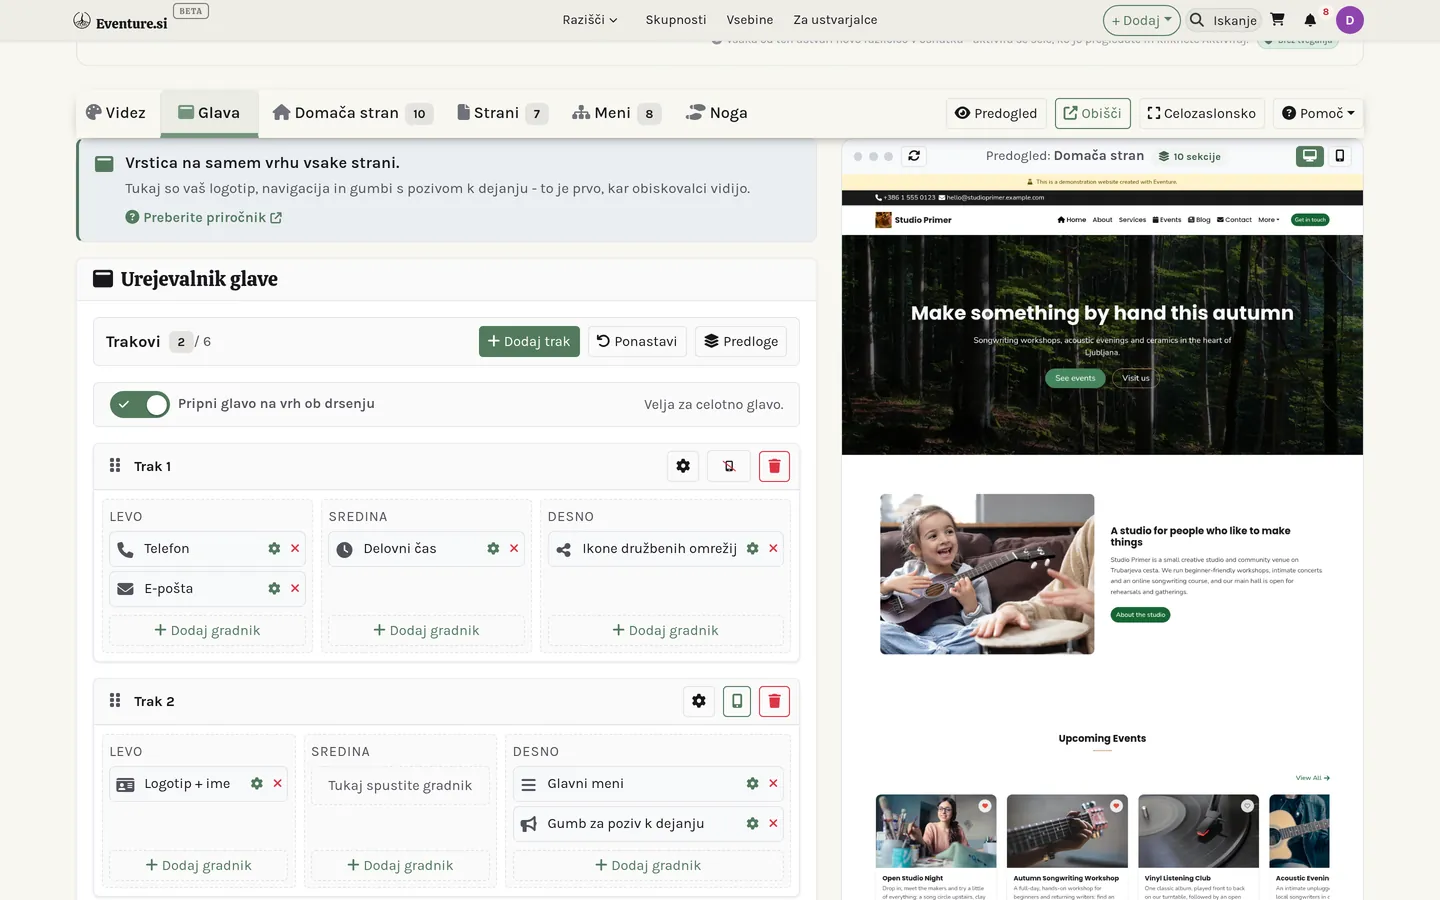Viewport: 1440px width, 900px height.
Task: Open the + Dodaj dropdown
Action: [1141, 20]
